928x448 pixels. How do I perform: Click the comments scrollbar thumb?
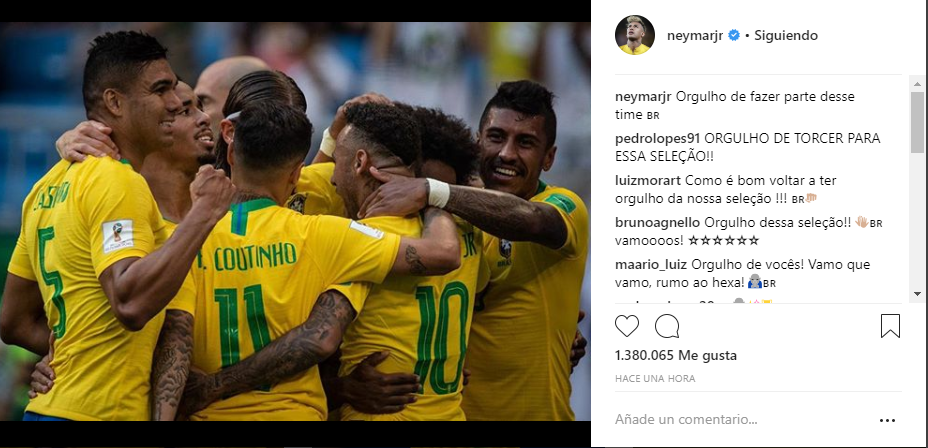pos(917,123)
